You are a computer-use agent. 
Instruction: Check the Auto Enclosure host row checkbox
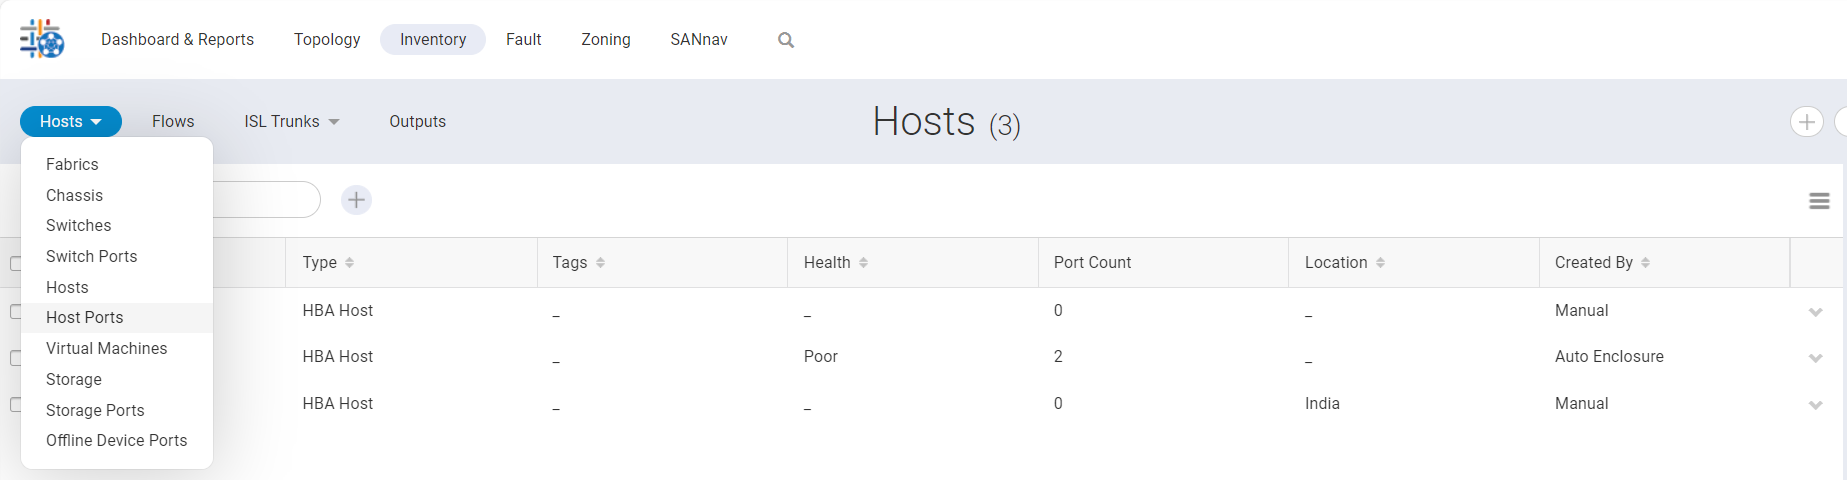click(x=15, y=358)
